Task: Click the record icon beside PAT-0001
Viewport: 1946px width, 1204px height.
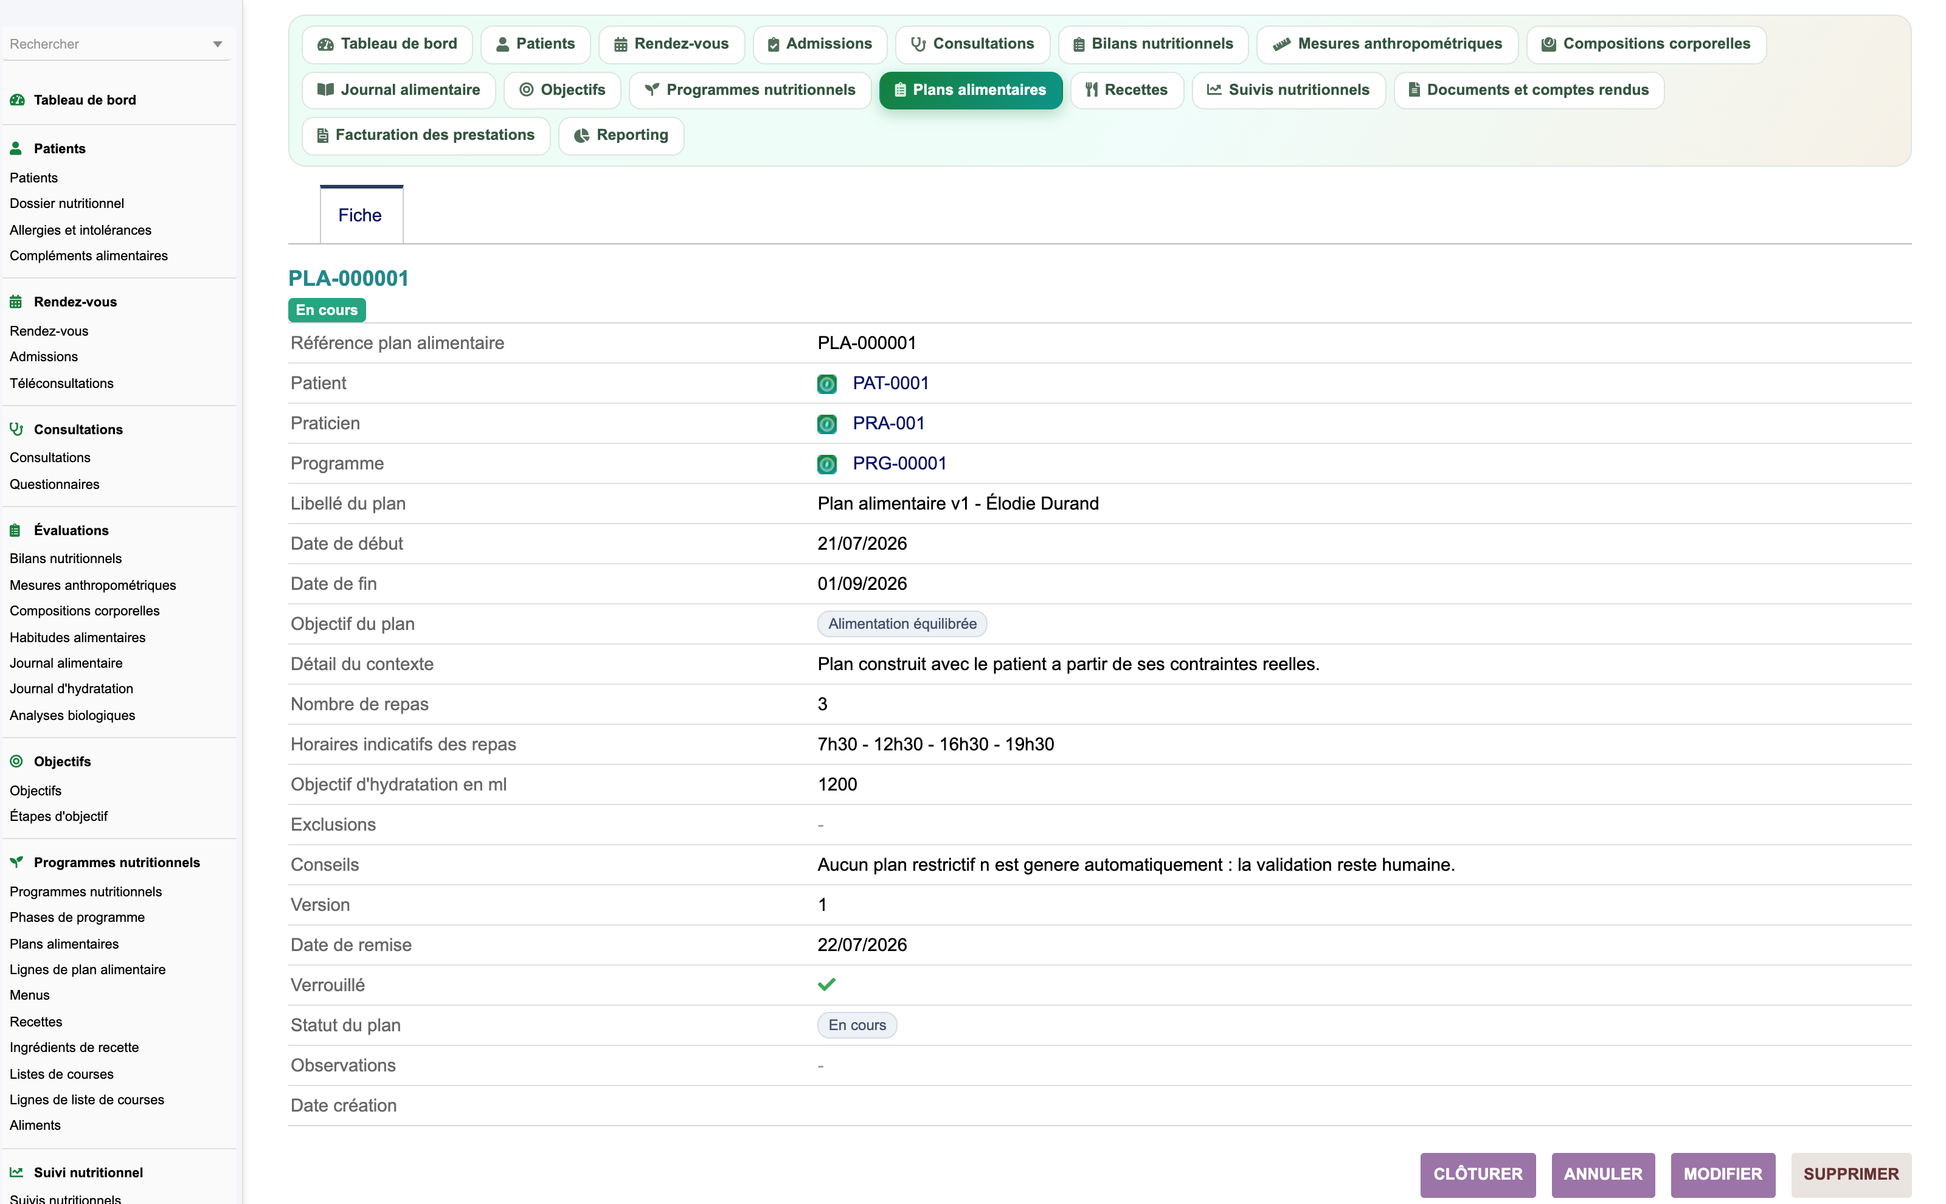Action: click(827, 384)
